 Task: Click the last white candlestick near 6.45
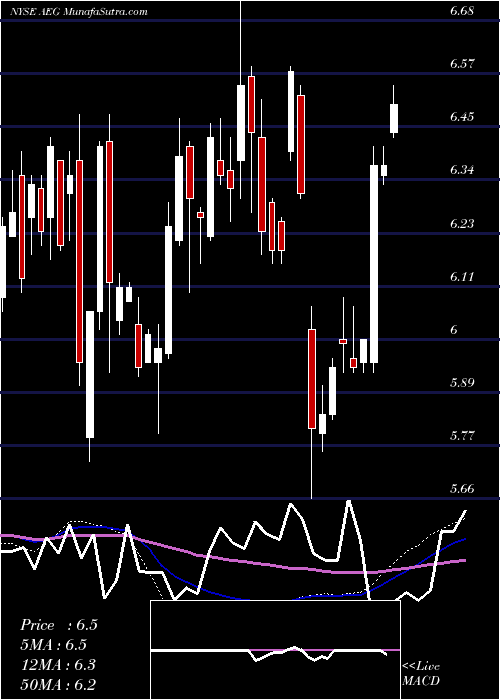pos(394,118)
